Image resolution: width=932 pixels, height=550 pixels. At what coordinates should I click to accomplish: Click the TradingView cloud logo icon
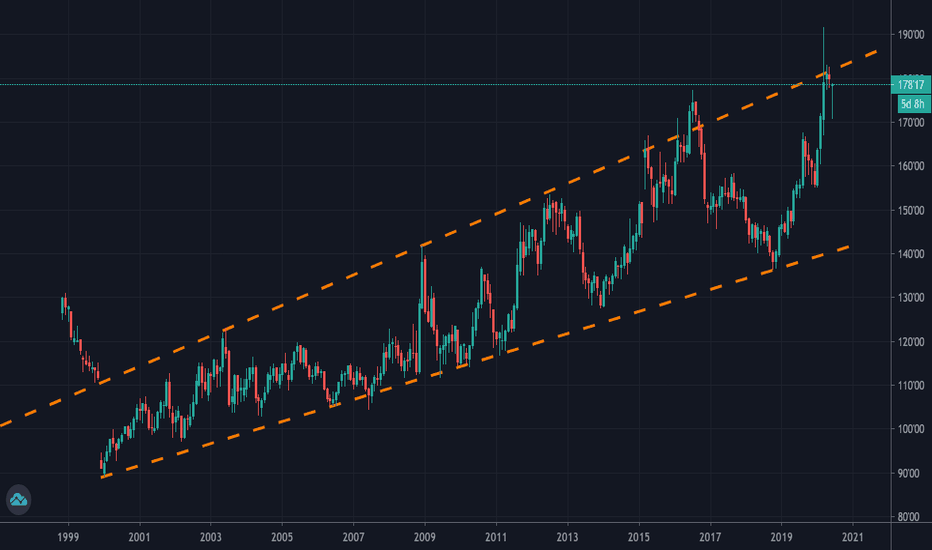click(x=18, y=499)
